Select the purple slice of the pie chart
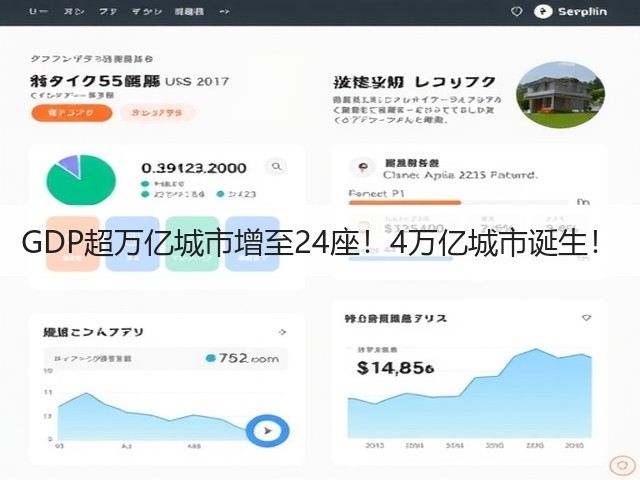Viewport: 640px width, 480px height. [69, 164]
